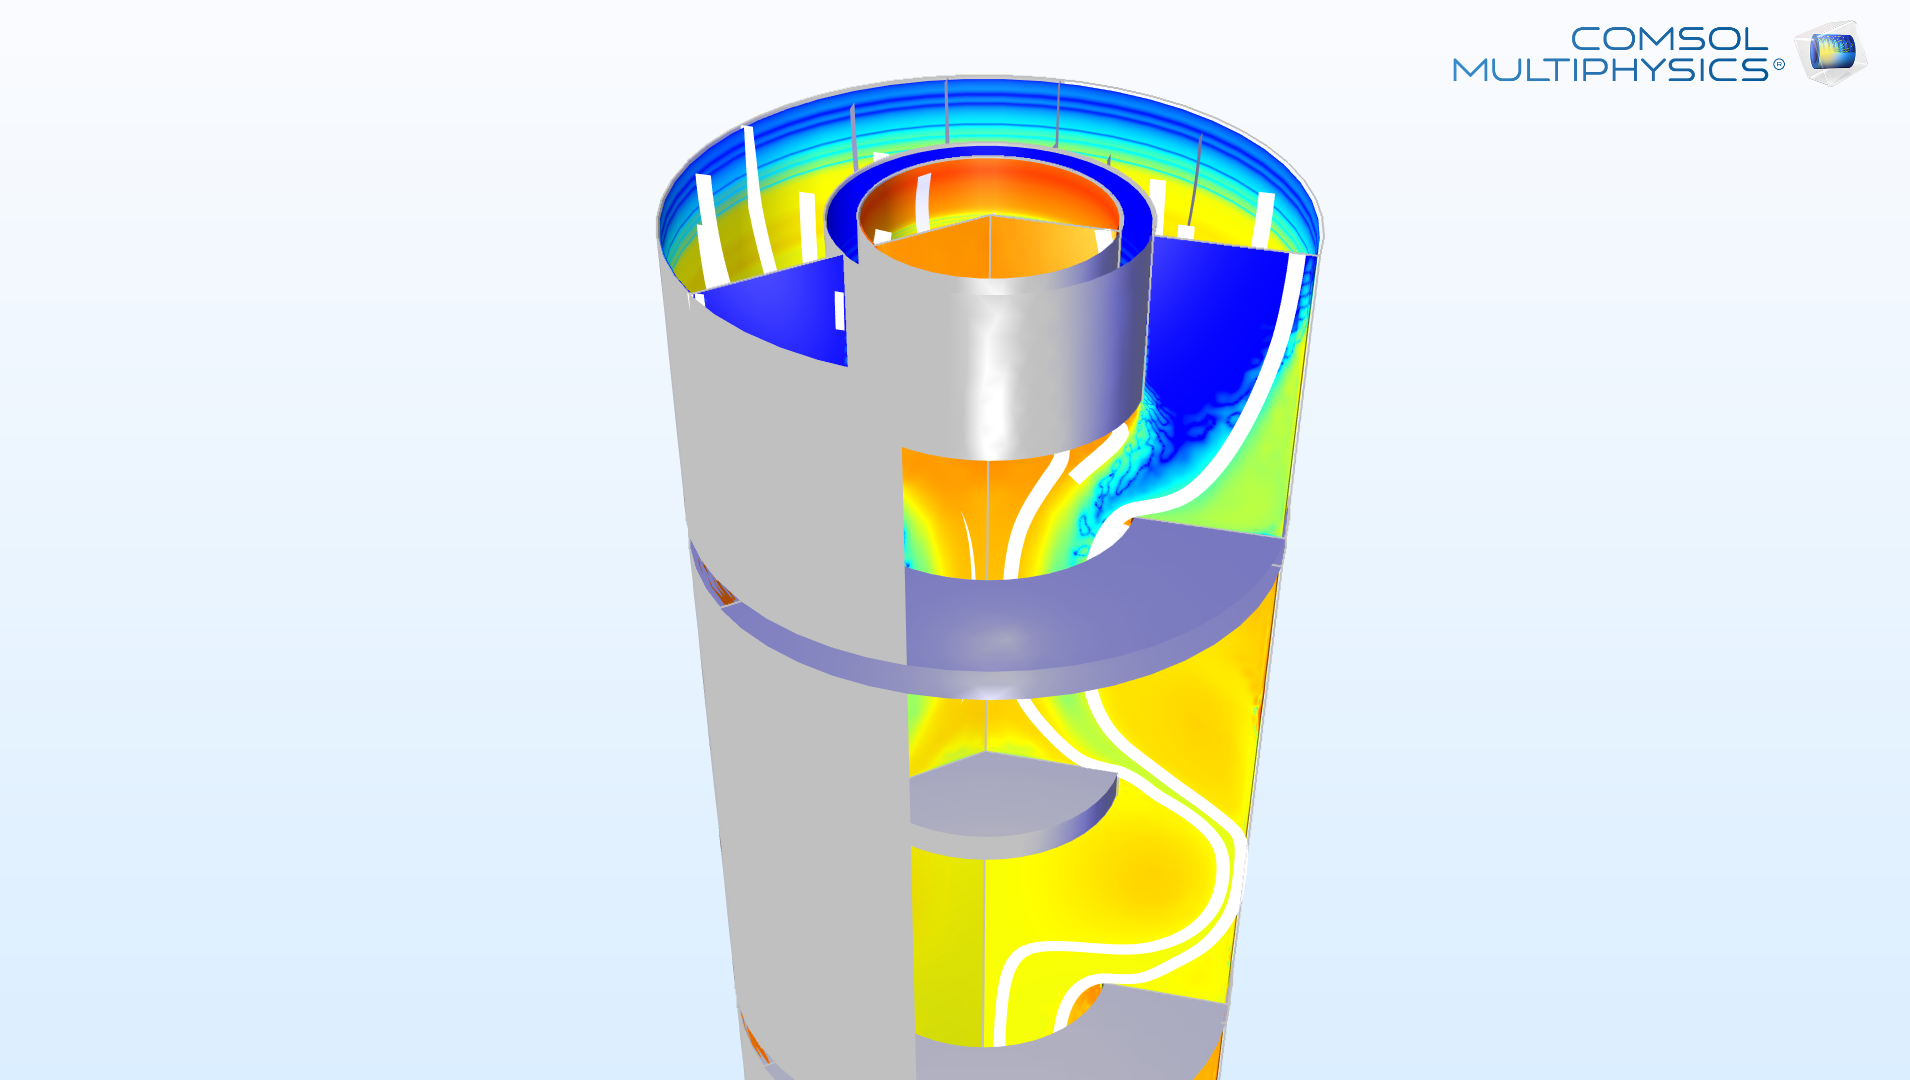Image resolution: width=1910 pixels, height=1080 pixels.
Task: Click the COMSOL Multiphysics logo text
Action: pyautogui.click(x=1618, y=54)
